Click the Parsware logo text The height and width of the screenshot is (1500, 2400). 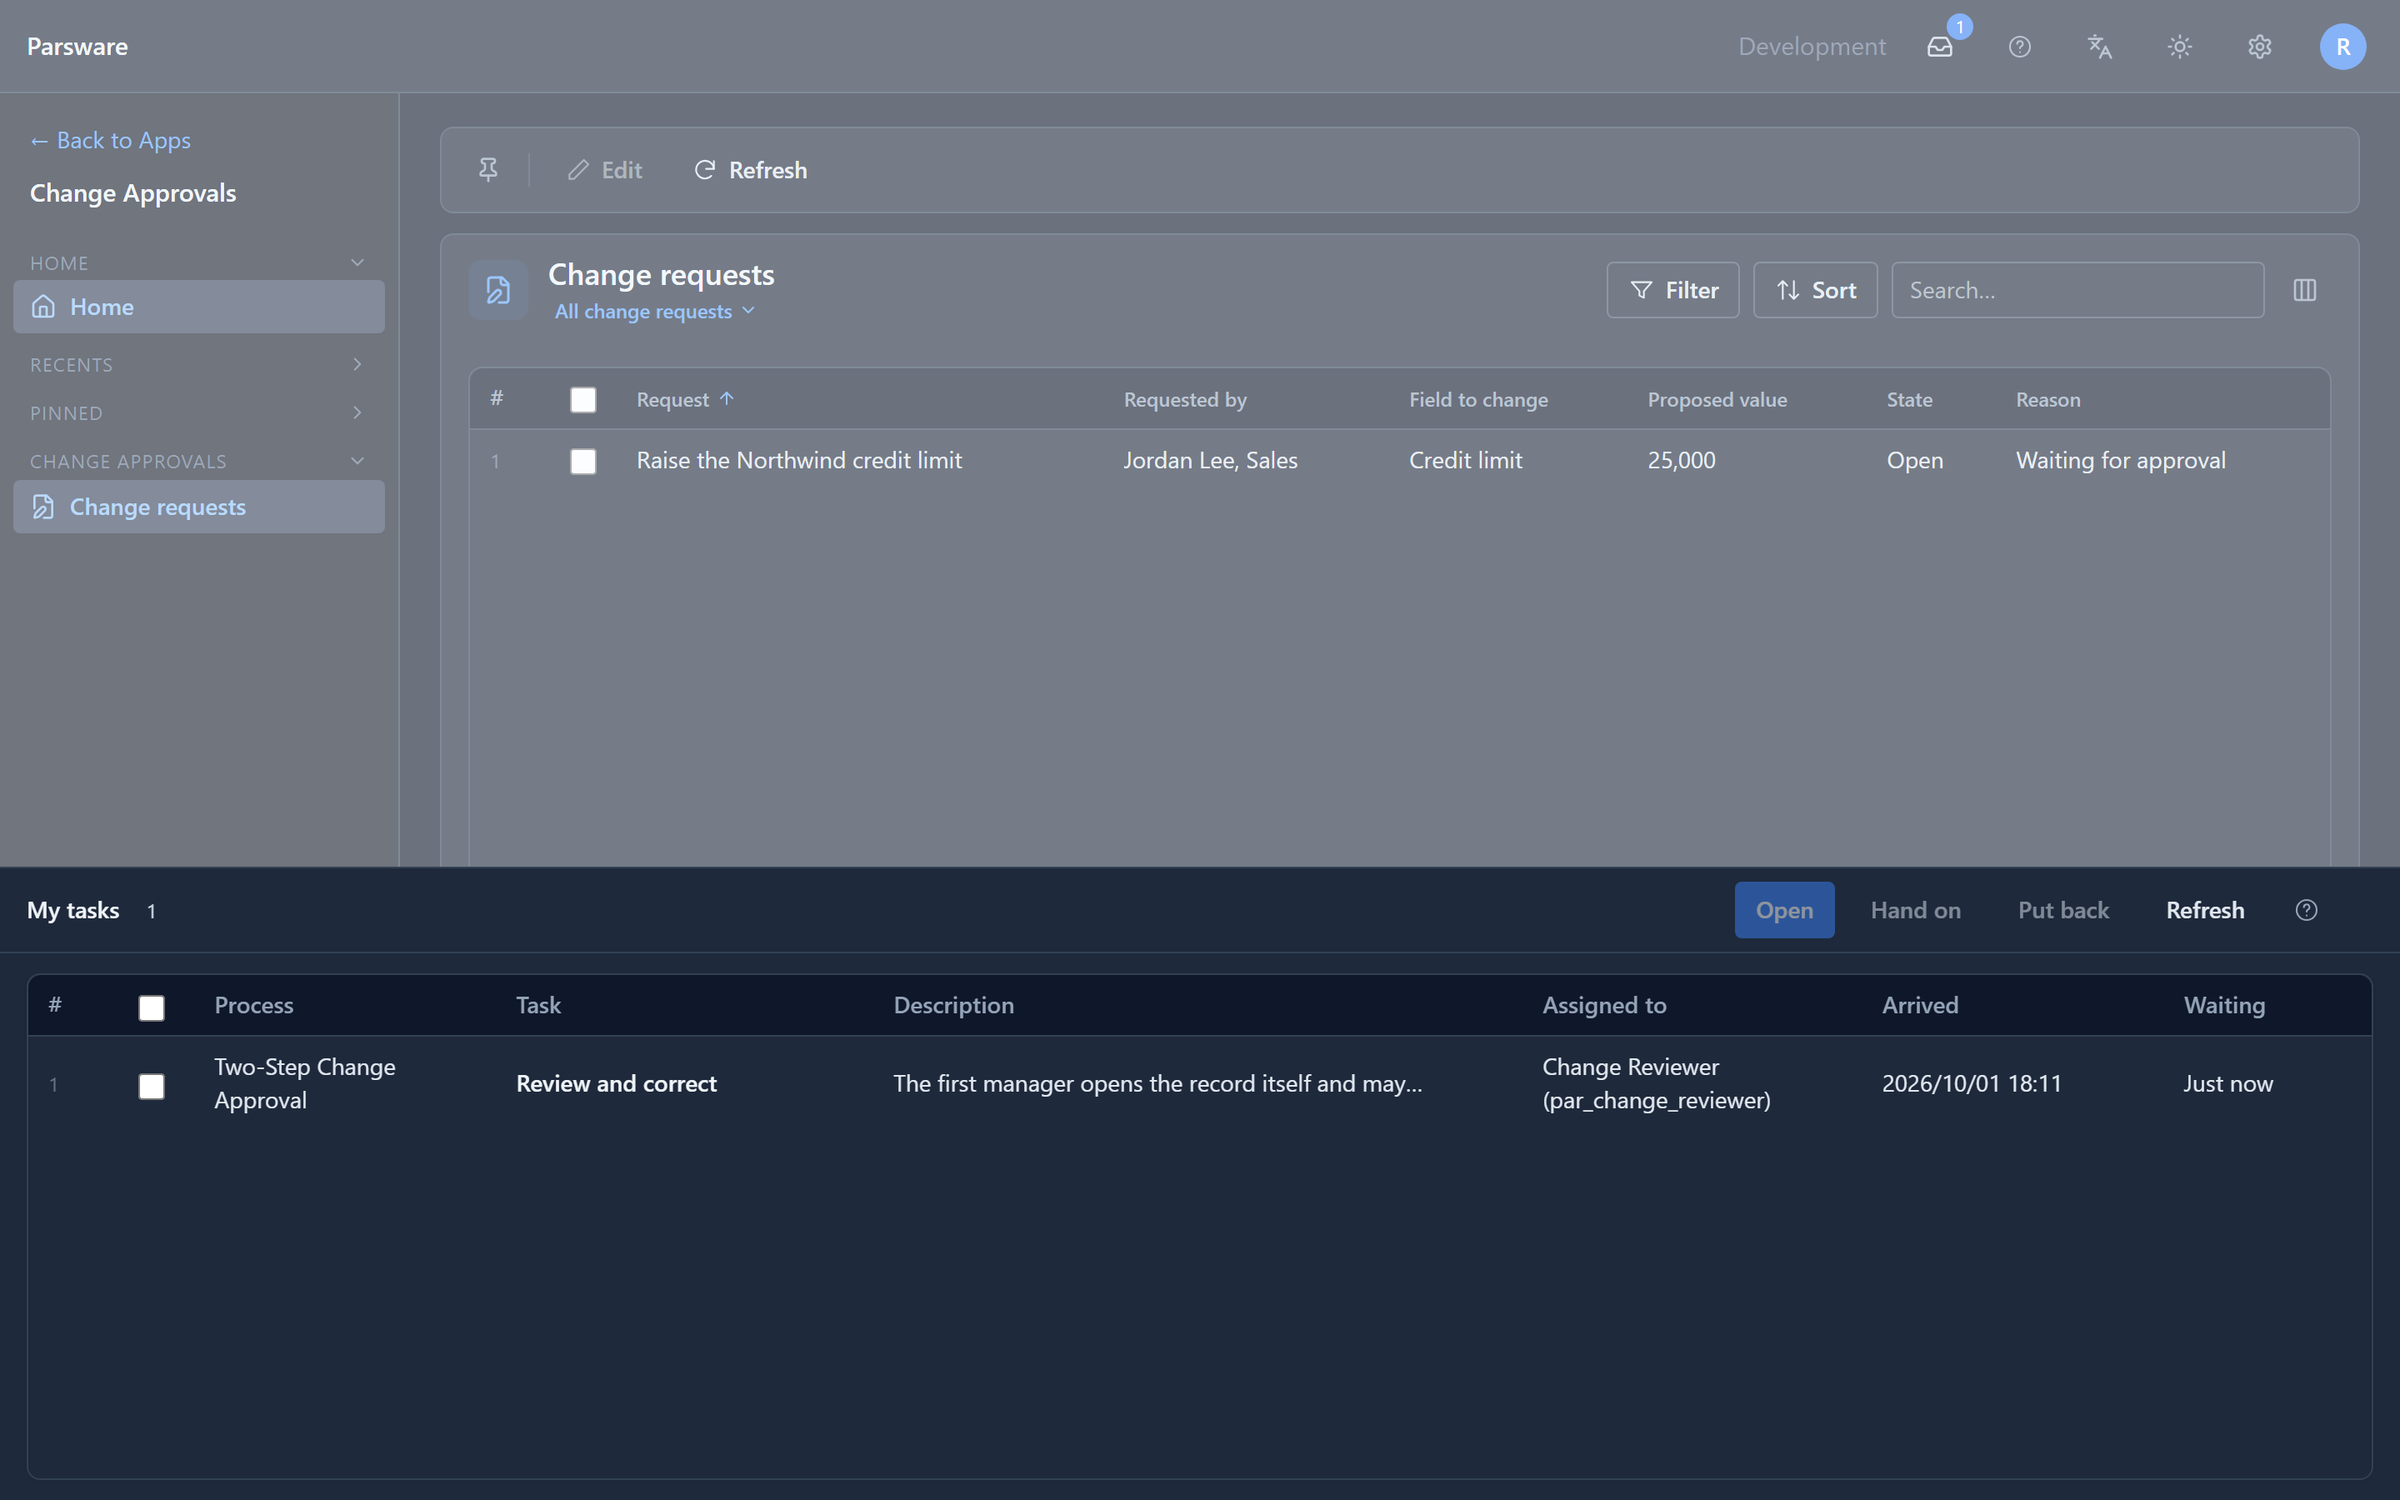[77, 47]
